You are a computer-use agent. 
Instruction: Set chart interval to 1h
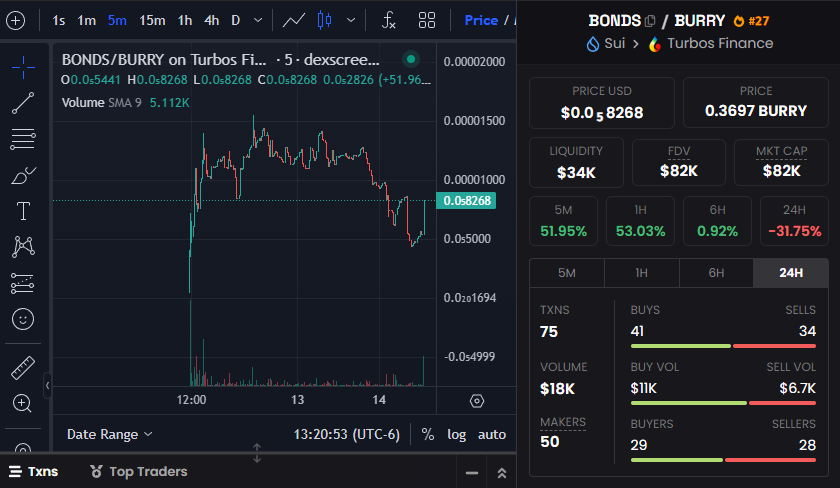(185, 20)
